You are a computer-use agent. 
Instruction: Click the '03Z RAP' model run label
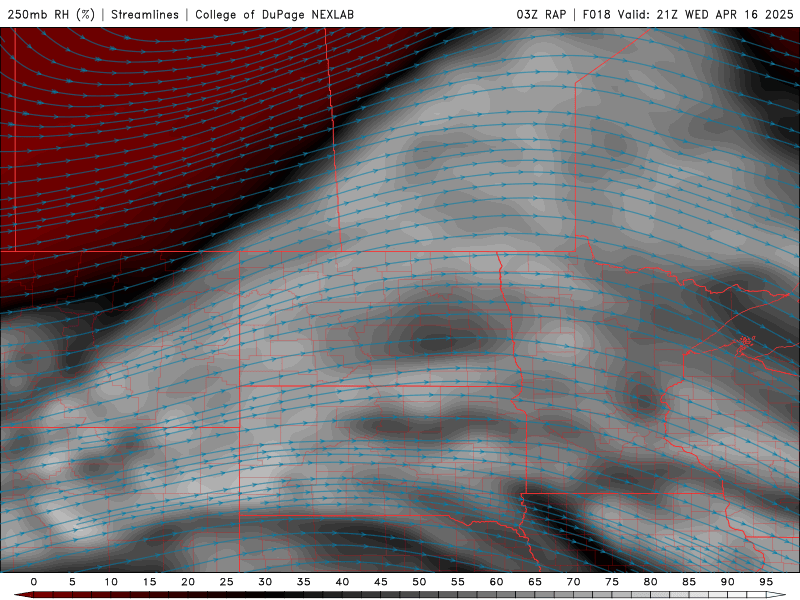[541, 14]
